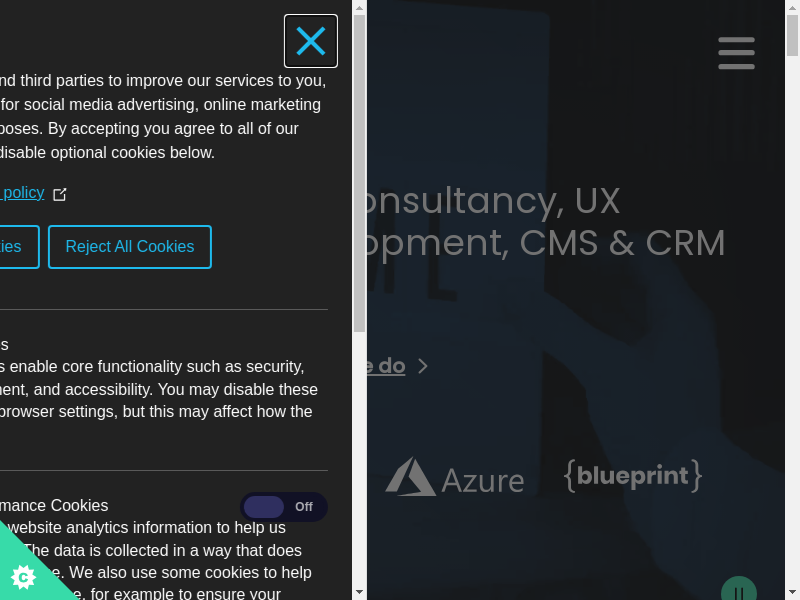Close the cookie panel with the X
Viewport: 800px width, 600px height.
click(311, 41)
